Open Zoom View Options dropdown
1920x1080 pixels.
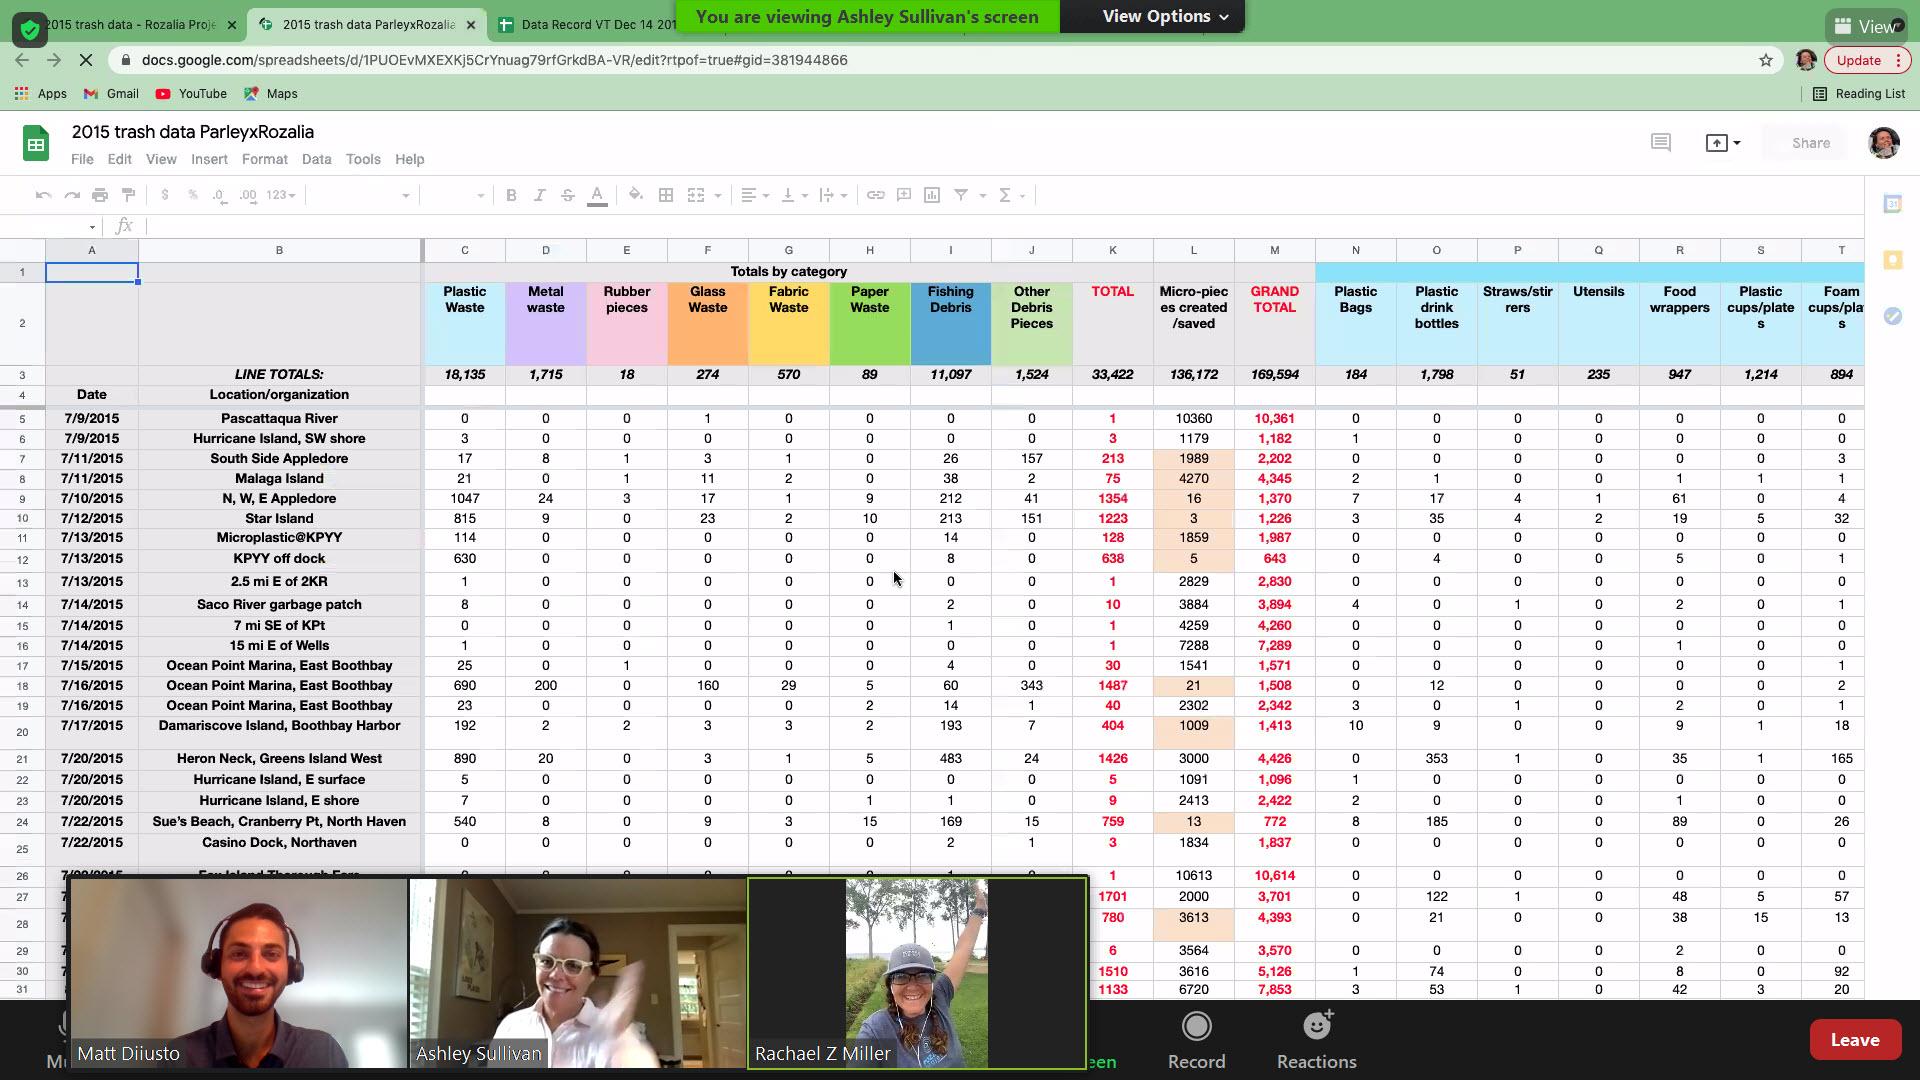[x=1164, y=16]
